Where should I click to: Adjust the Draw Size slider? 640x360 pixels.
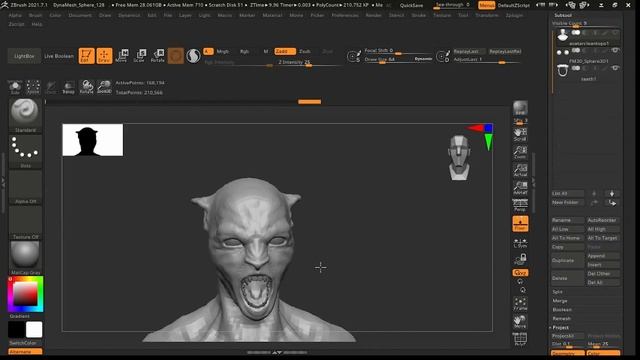398,60
